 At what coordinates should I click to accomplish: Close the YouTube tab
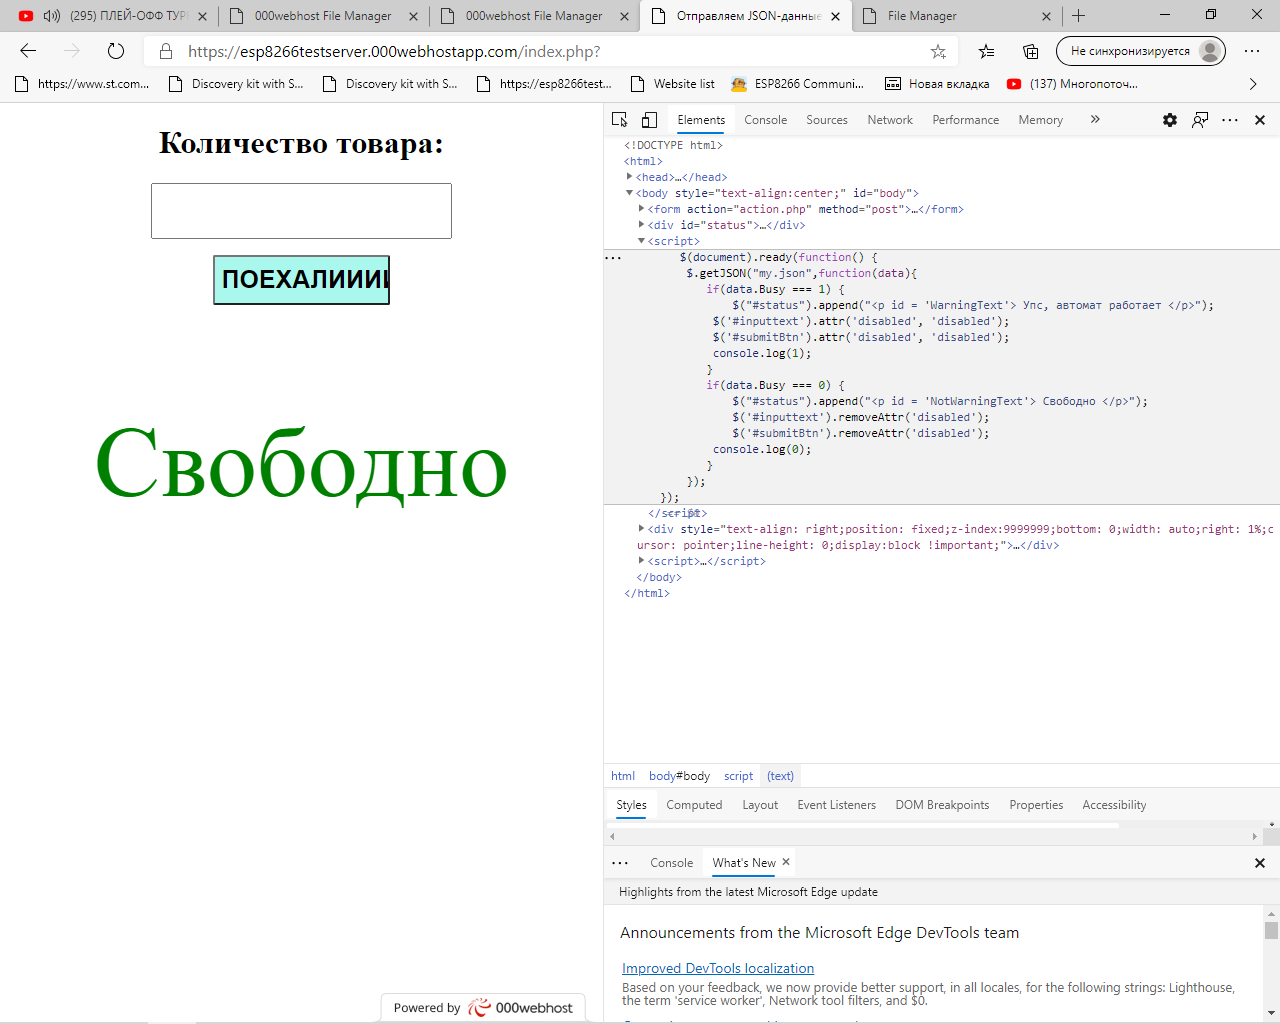tap(202, 16)
